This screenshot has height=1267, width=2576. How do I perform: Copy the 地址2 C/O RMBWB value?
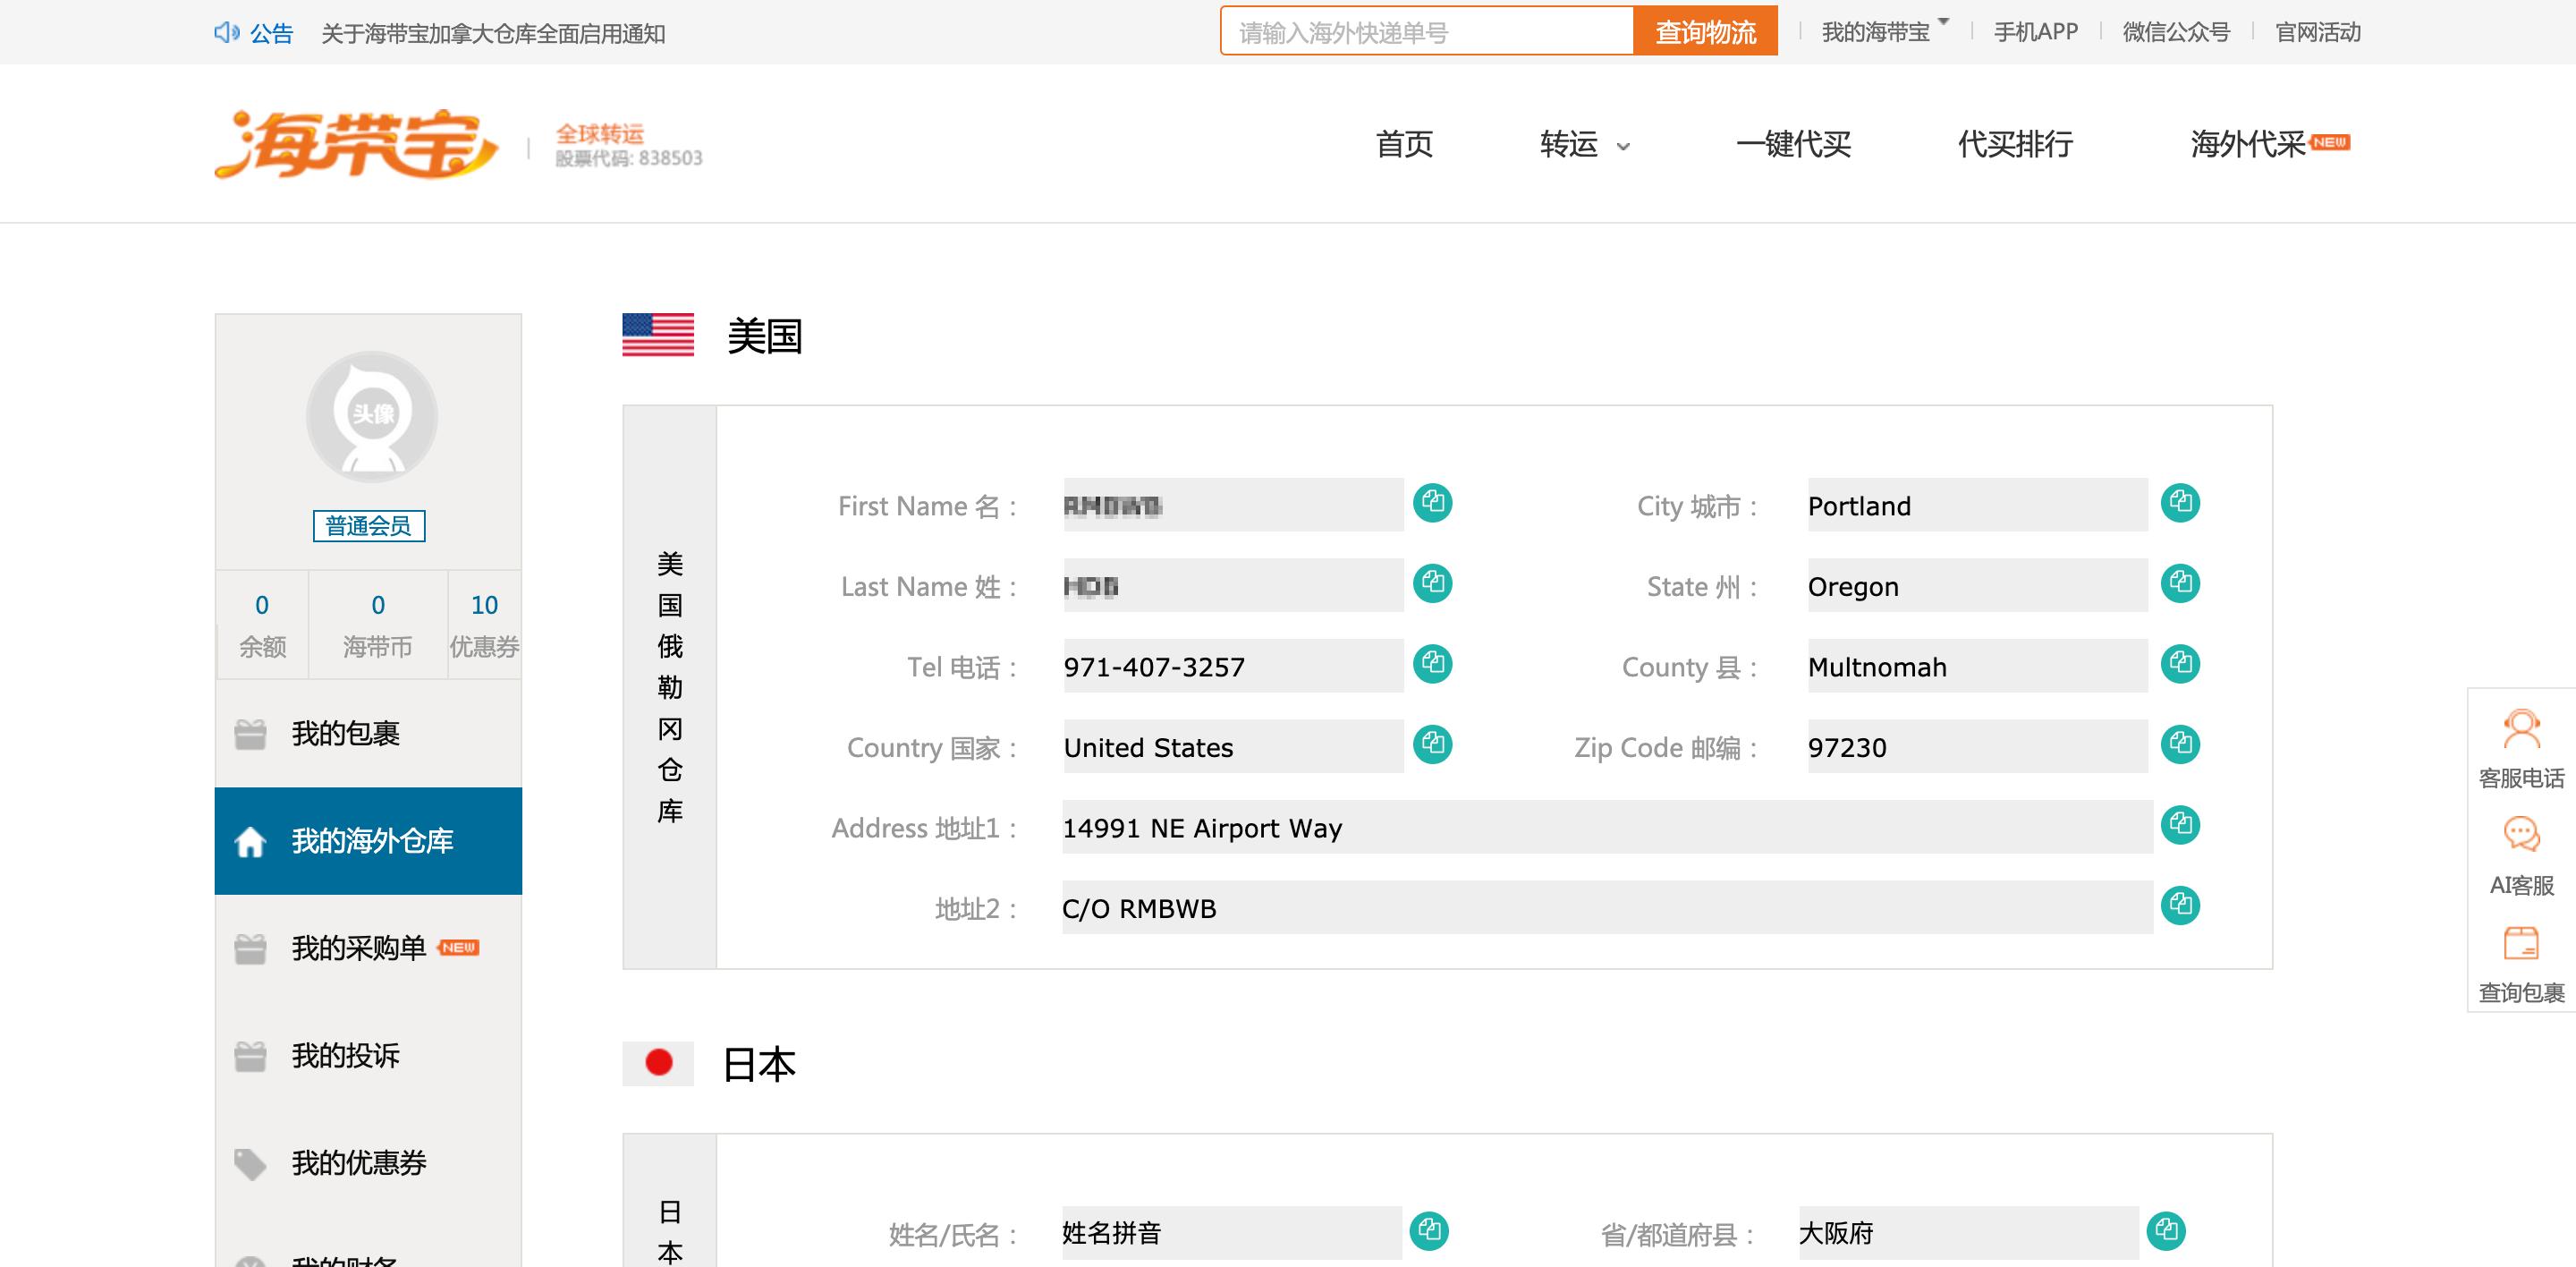point(2181,906)
